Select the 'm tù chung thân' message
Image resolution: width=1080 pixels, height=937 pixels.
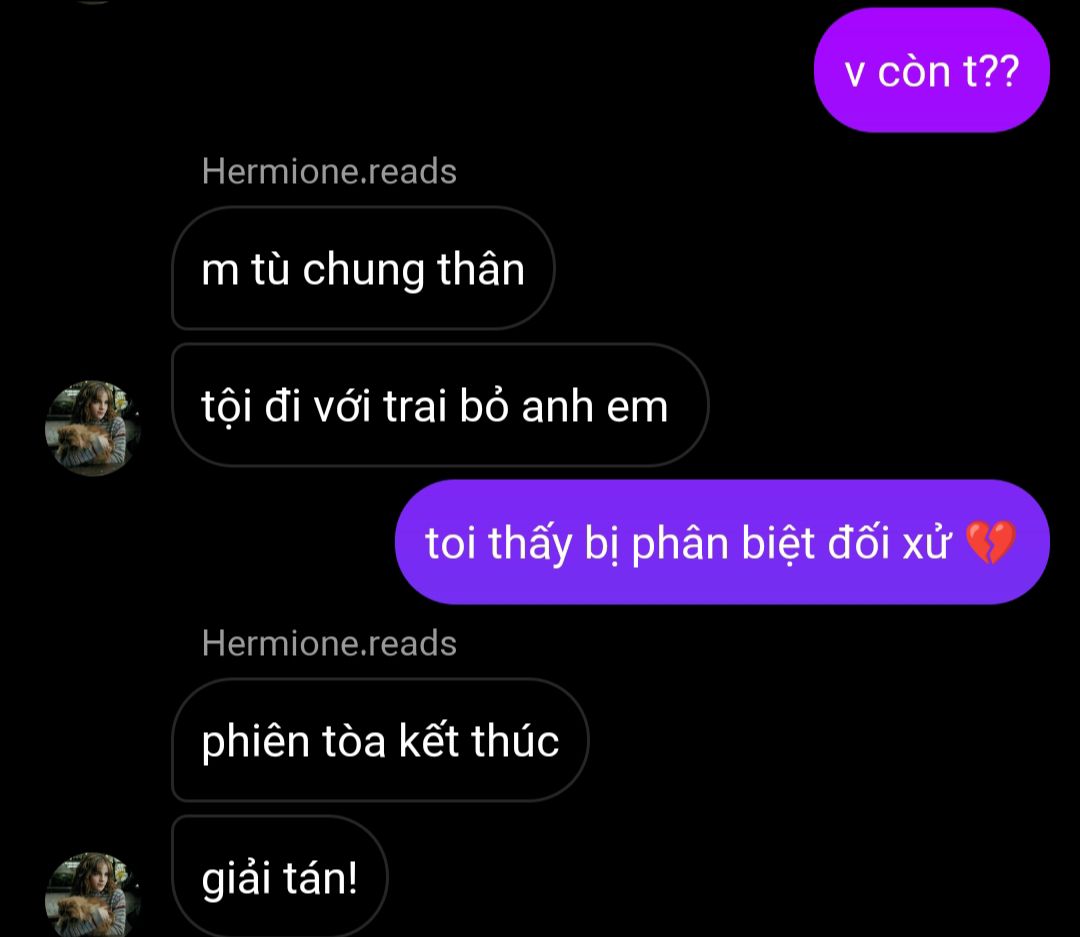pyautogui.click(x=363, y=268)
